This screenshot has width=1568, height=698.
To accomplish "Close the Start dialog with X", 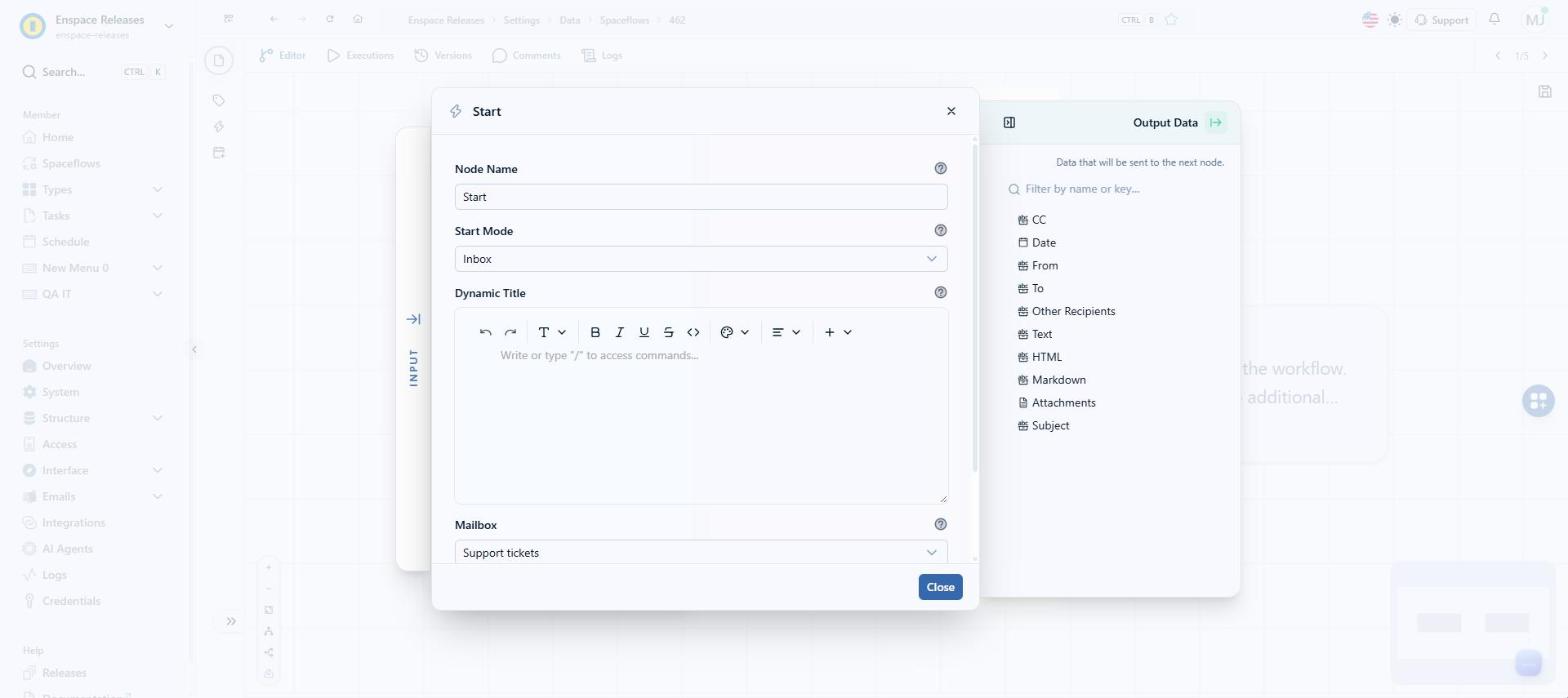I will 951,111.
